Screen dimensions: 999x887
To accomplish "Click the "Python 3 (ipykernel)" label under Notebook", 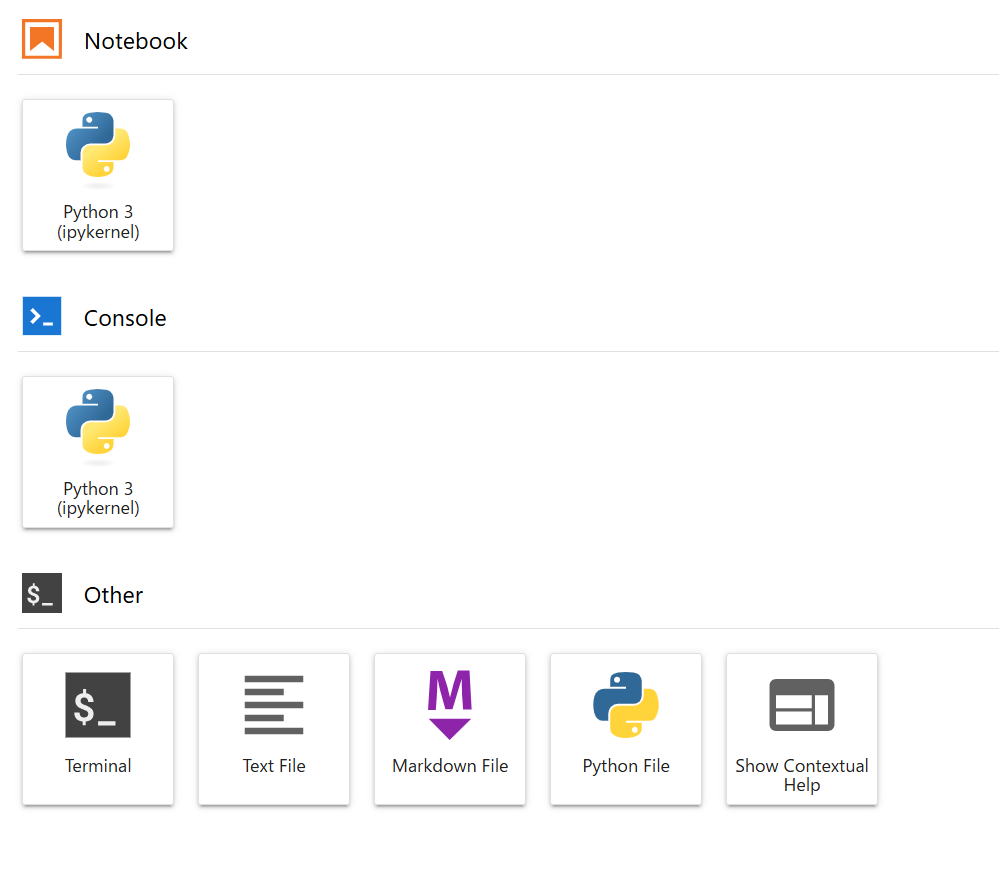I will coord(98,222).
